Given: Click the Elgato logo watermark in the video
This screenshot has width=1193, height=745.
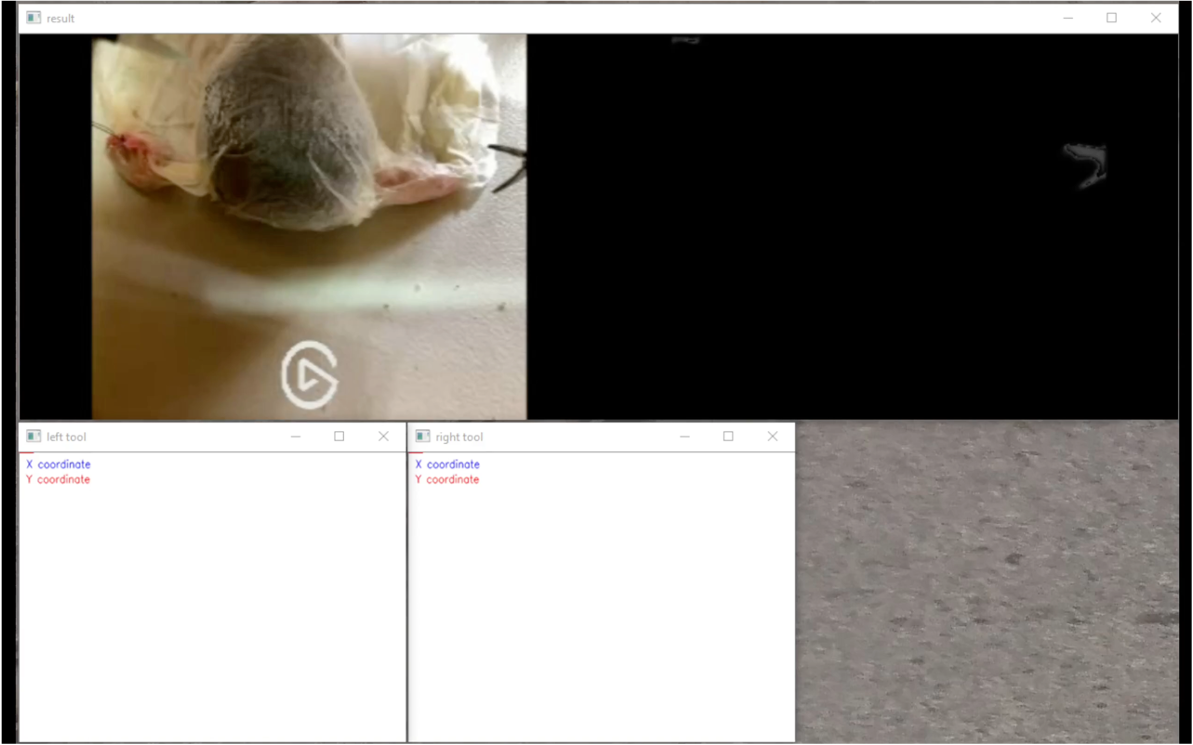Looking at the screenshot, I should coord(309,375).
